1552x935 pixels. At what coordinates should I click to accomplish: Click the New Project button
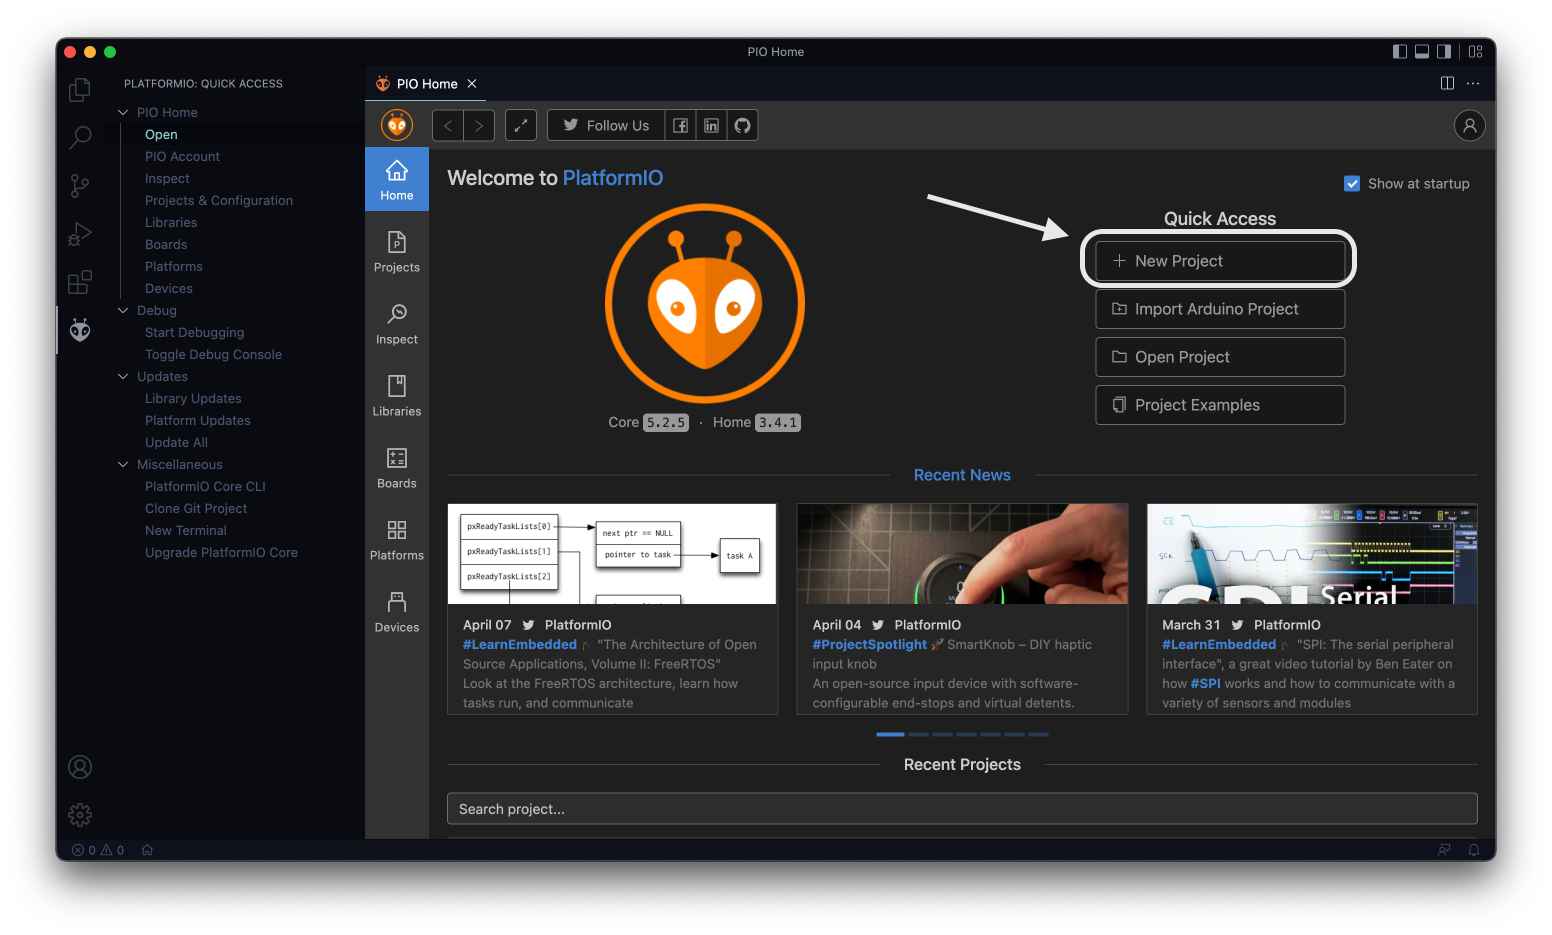(1220, 261)
